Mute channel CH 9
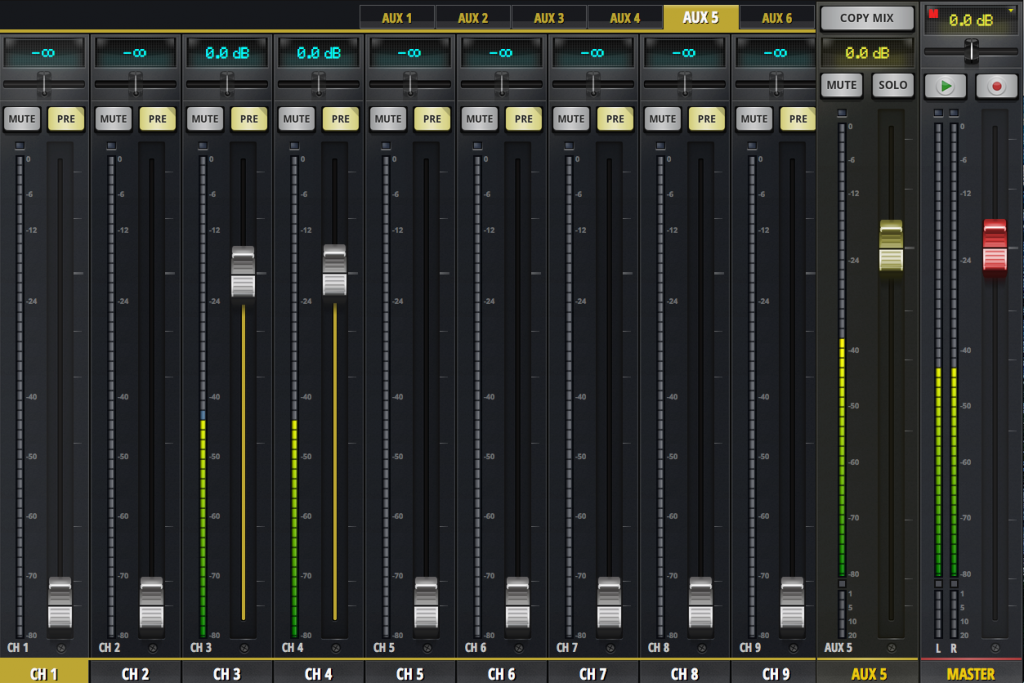The height and width of the screenshot is (683, 1024). pos(753,119)
